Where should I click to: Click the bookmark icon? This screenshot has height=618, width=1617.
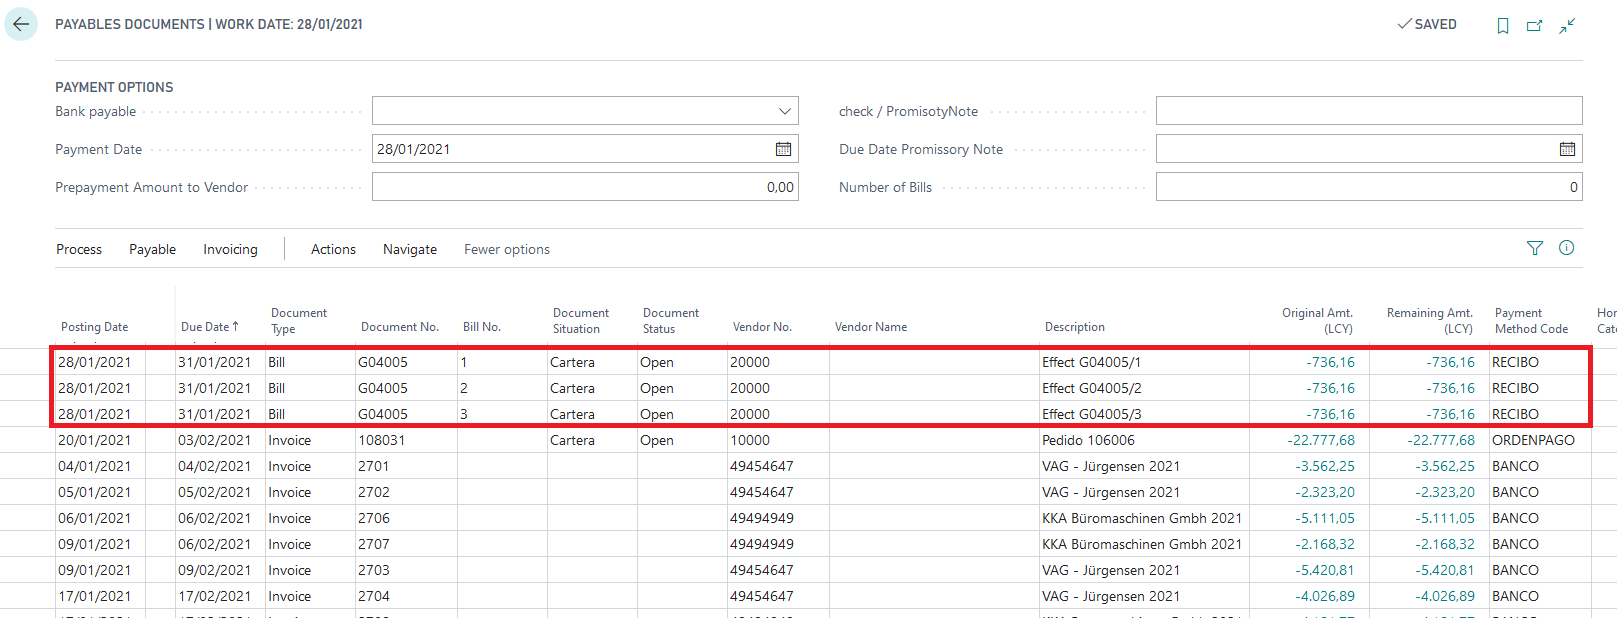[1502, 26]
